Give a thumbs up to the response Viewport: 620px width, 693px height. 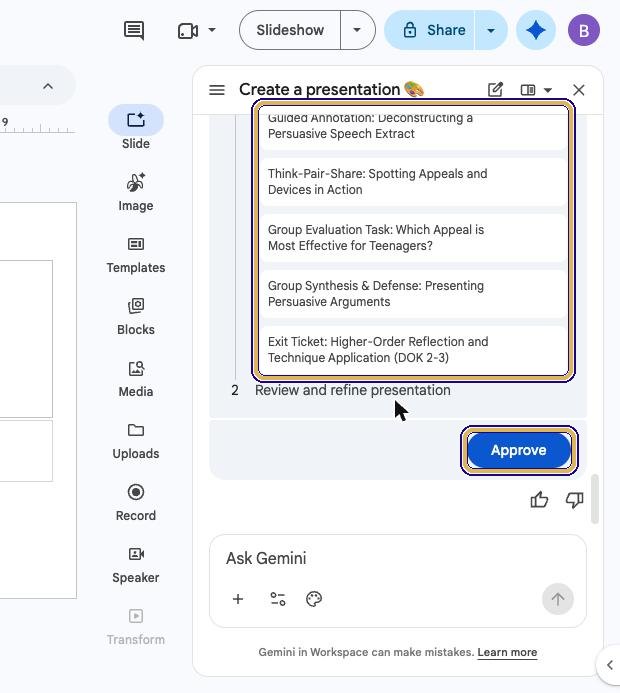click(x=539, y=500)
